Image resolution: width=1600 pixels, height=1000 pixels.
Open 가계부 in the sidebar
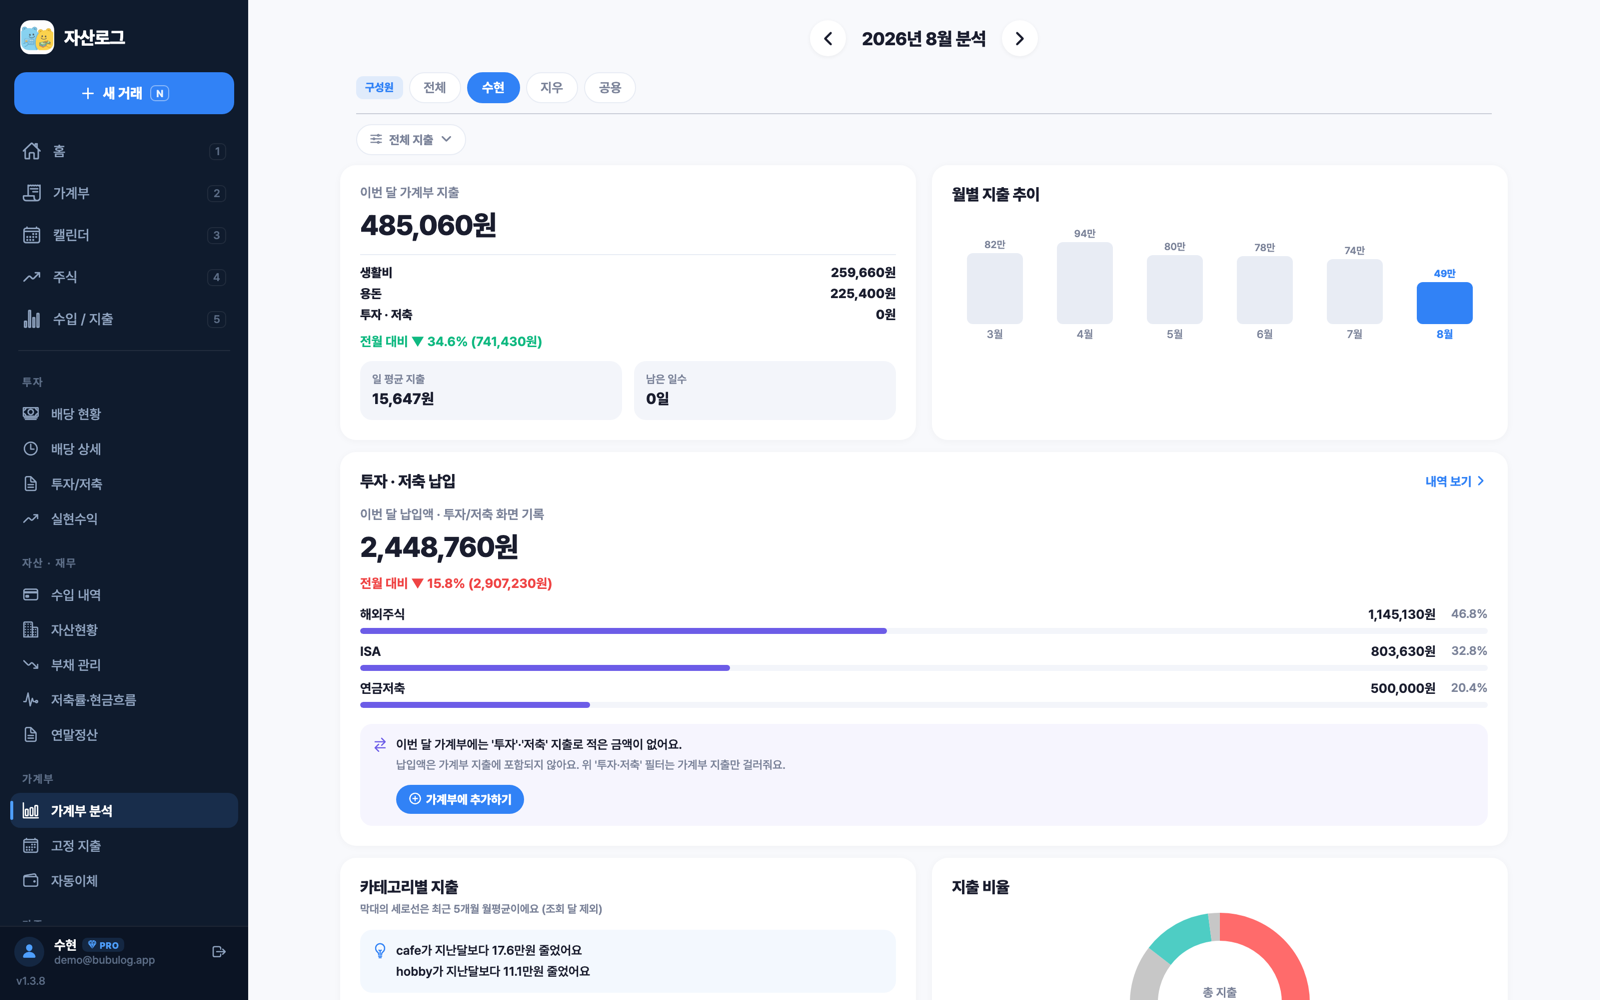(x=124, y=193)
